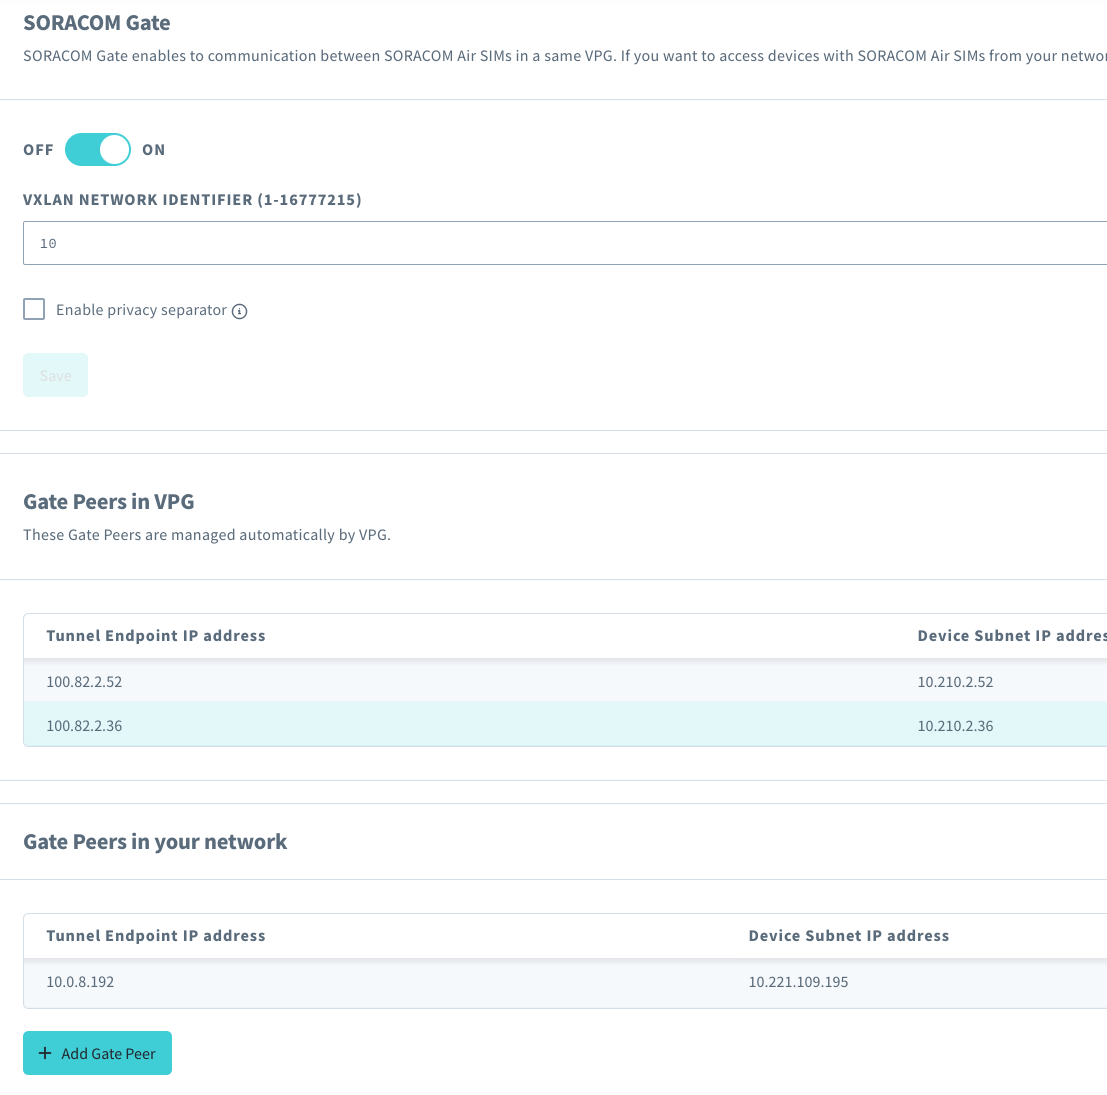Toggle the Gate ON switch
Screen dimensions: 1107x1095
coord(97,149)
